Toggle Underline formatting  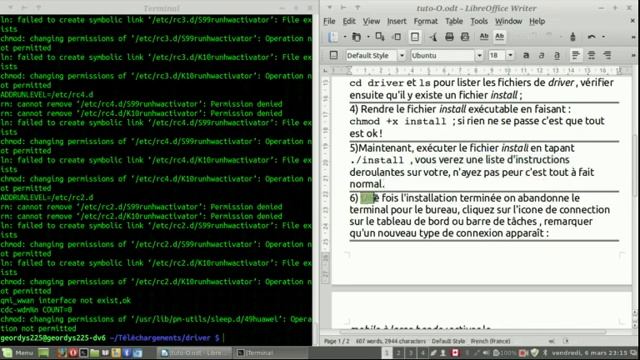coord(557,55)
